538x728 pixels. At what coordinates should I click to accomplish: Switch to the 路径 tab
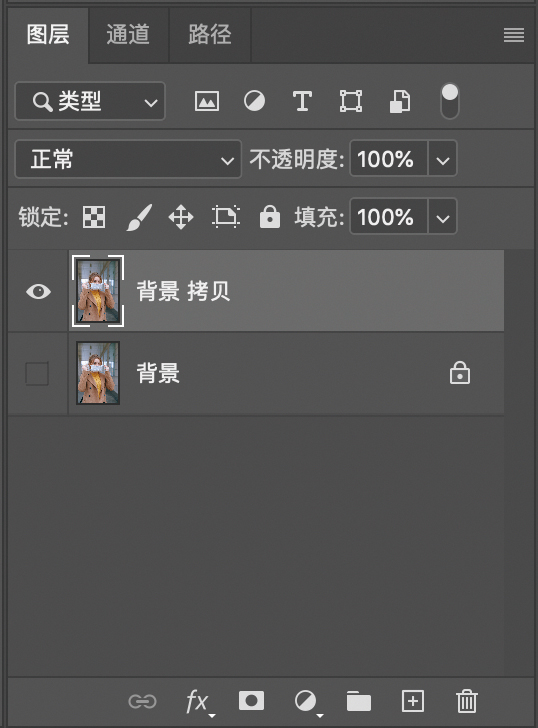[x=210, y=35]
